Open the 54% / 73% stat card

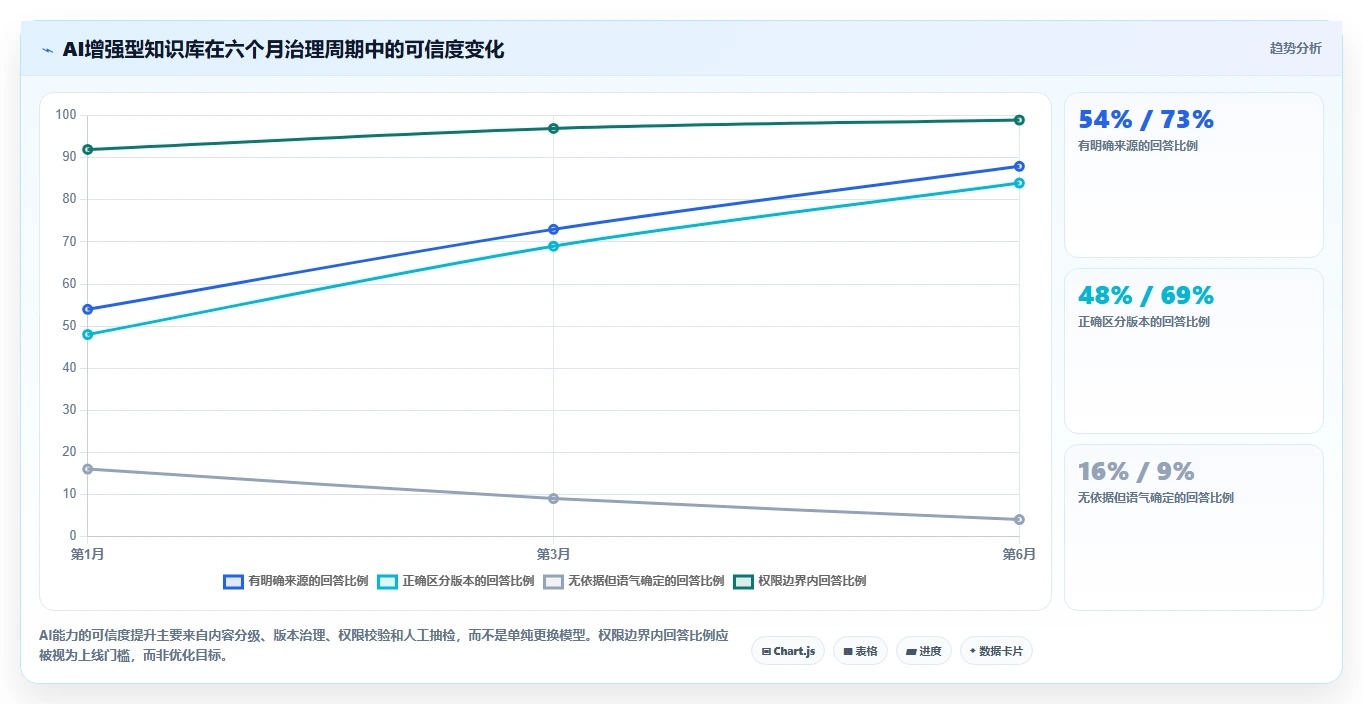1194,175
